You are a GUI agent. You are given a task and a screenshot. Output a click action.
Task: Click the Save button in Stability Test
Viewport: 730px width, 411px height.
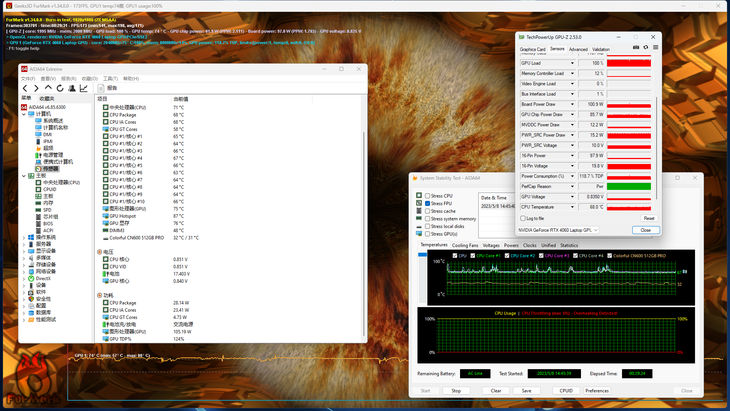pyautogui.click(x=527, y=391)
